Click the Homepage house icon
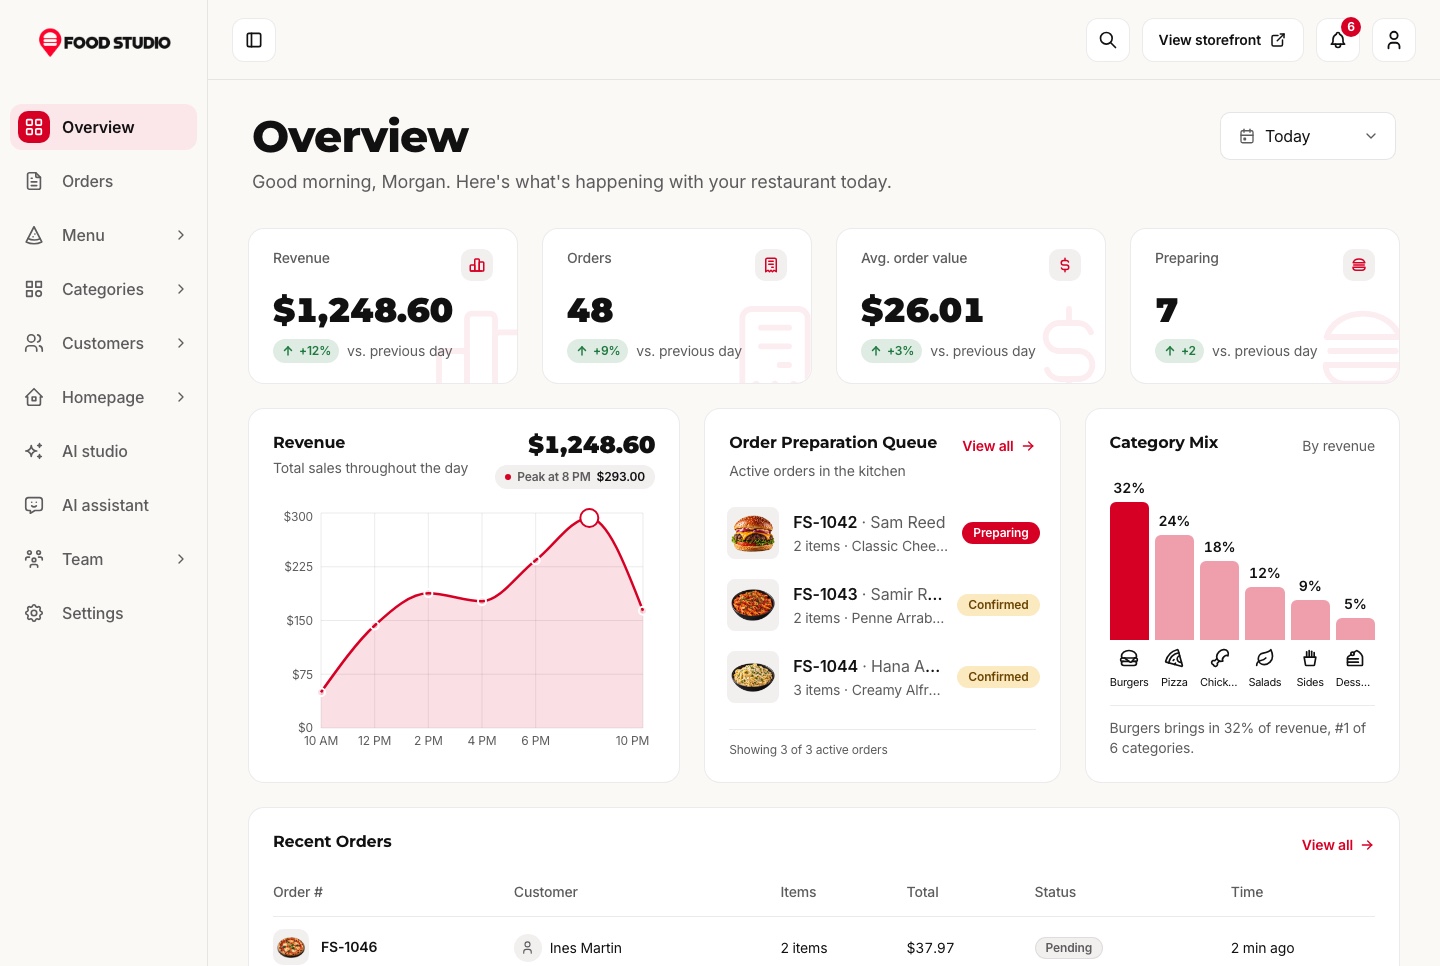The image size is (1440, 966). (34, 397)
